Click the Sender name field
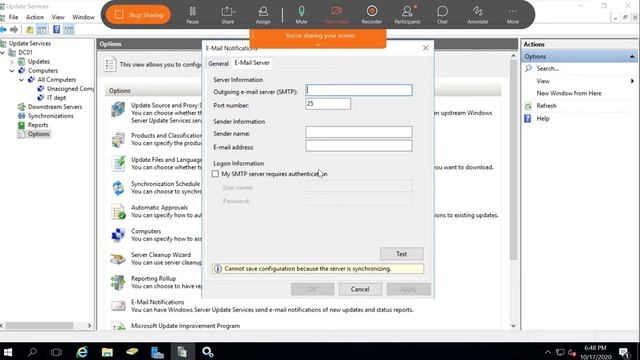The width and height of the screenshot is (640, 360). [359, 132]
